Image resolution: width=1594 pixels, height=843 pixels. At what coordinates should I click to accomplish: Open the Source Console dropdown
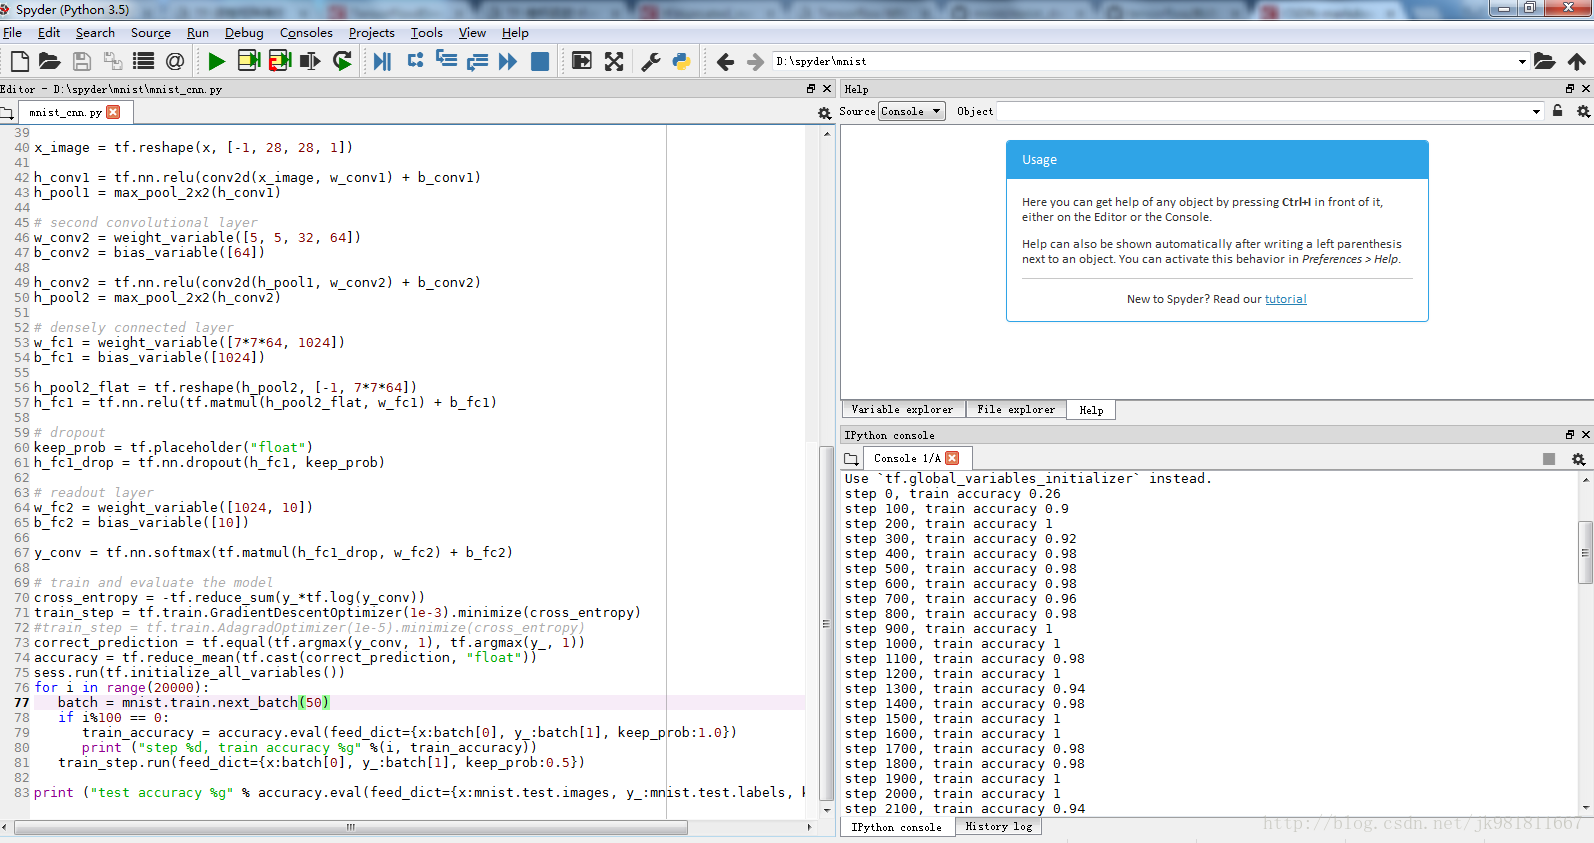point(912,111)
